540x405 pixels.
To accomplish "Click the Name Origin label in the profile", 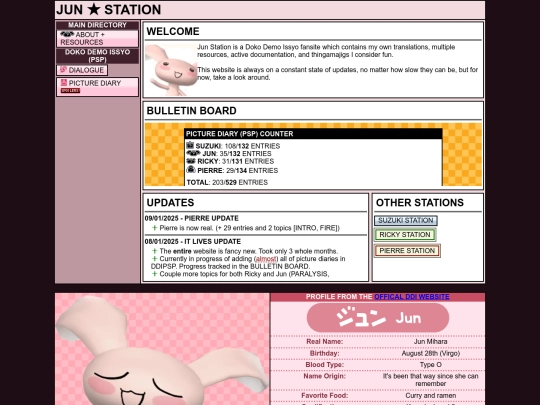I will pyautogui.click(x=324, y=376).
